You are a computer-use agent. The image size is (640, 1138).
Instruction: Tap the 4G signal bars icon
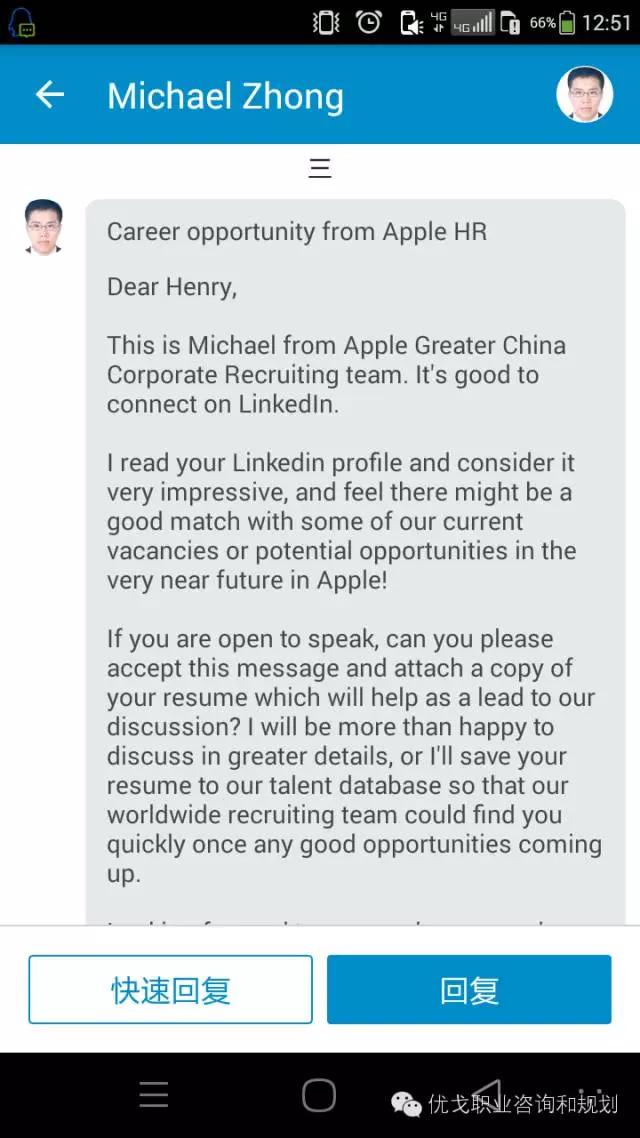coord(473,22)
